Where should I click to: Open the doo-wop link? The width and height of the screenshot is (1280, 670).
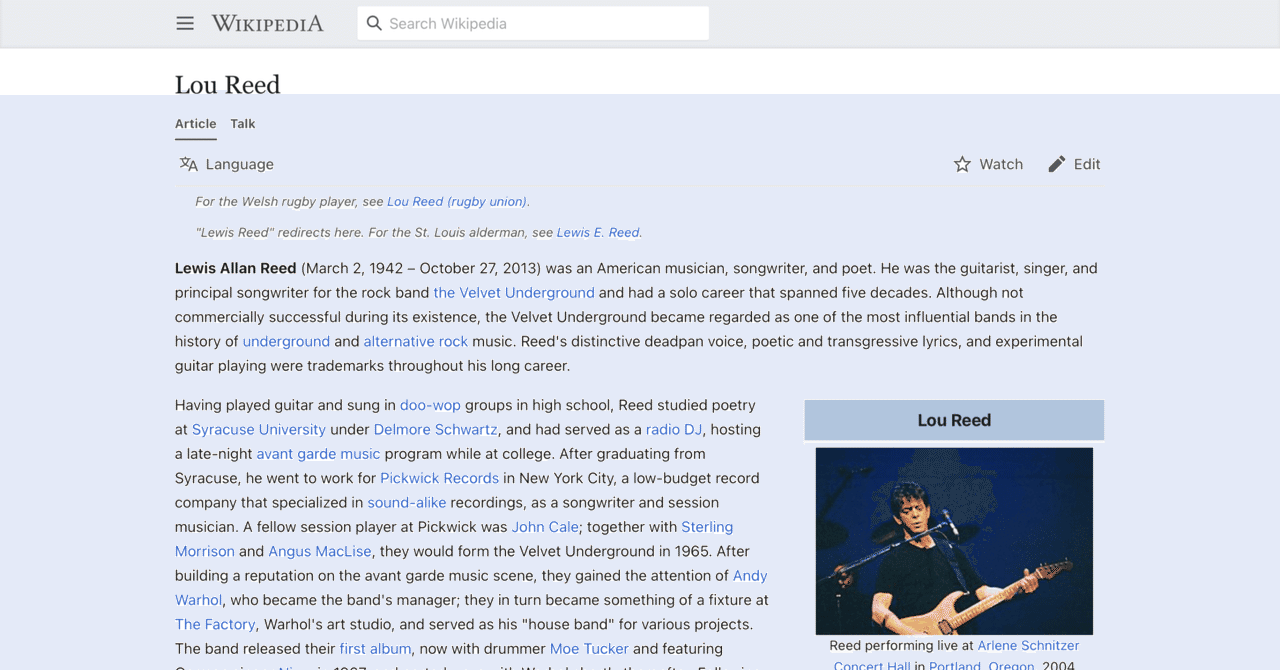tap(430, 405)
